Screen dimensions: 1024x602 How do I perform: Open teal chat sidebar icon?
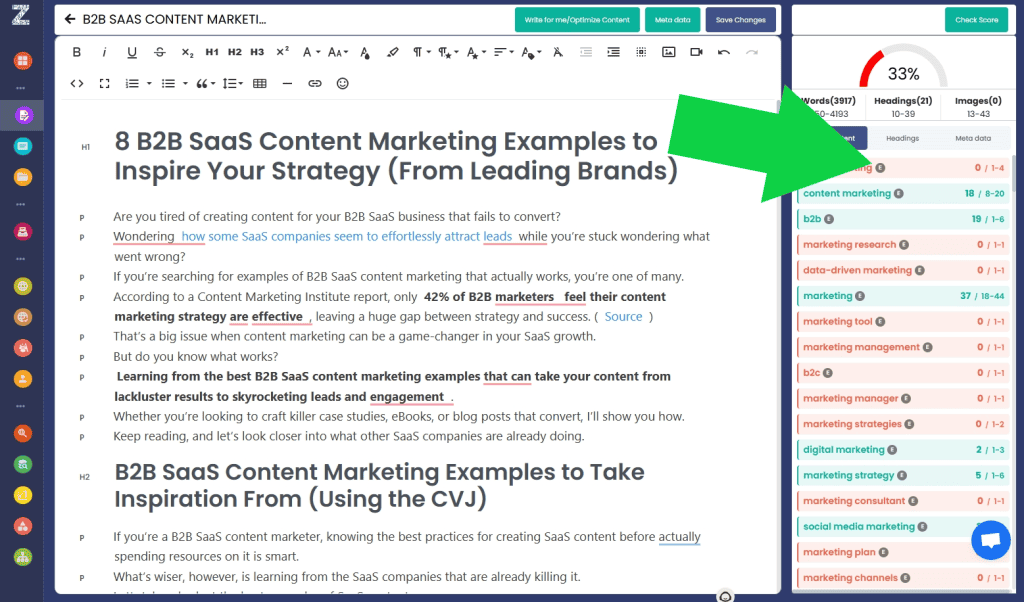pyautogui.click(x=23, y=146)
